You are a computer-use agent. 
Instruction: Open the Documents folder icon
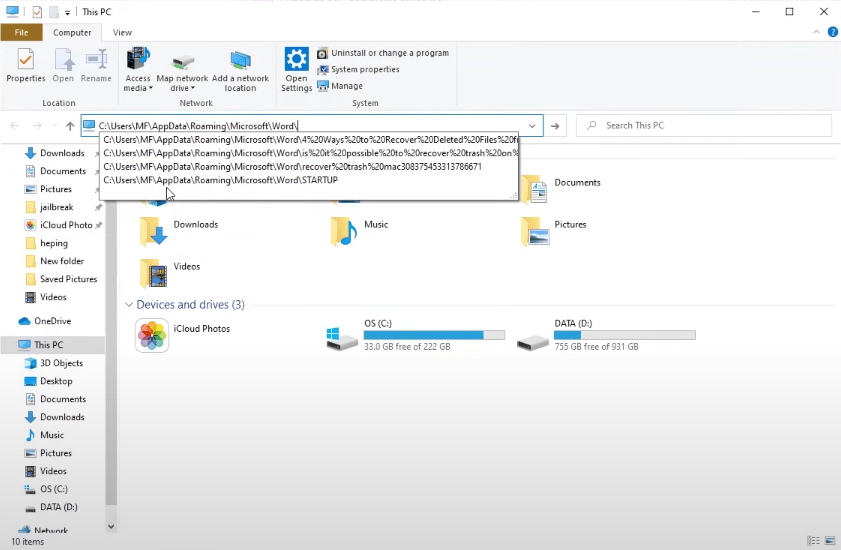coord(535,189)
